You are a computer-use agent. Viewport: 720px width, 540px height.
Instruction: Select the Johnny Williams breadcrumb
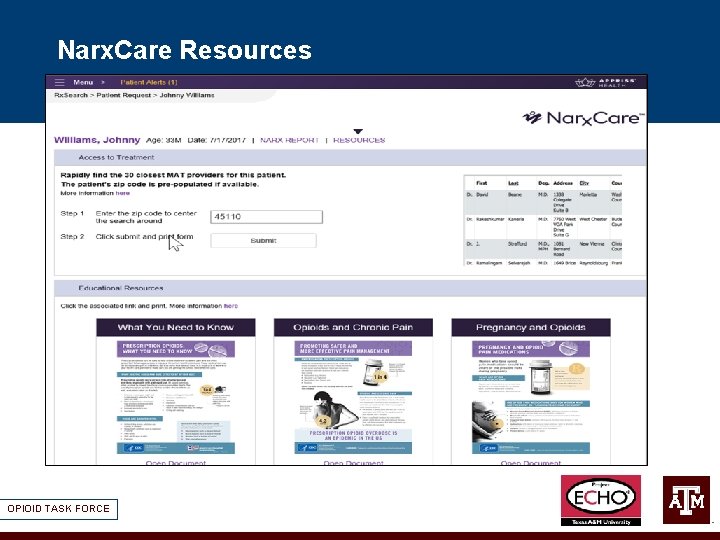point(187,95)
